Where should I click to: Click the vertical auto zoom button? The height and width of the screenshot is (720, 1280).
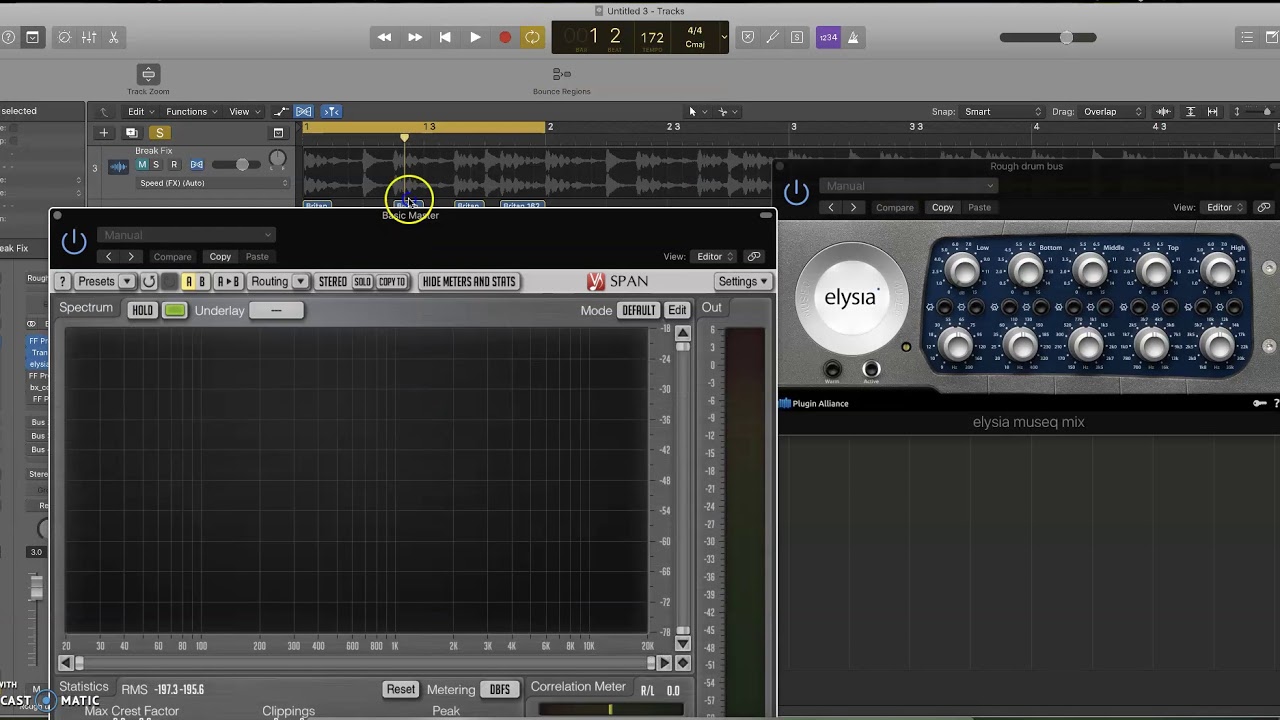point(1190,111)
